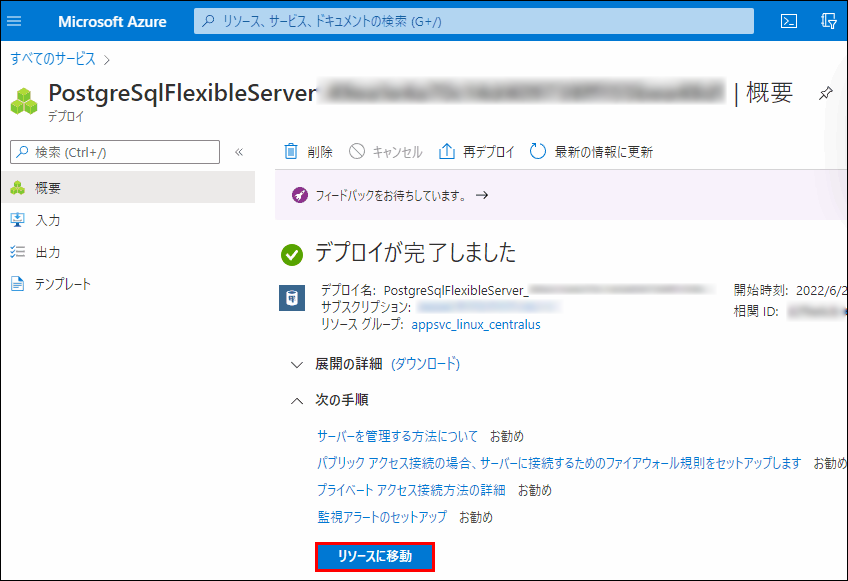
Task: Click the デプロイ名 label
Action: click(350, 290)
